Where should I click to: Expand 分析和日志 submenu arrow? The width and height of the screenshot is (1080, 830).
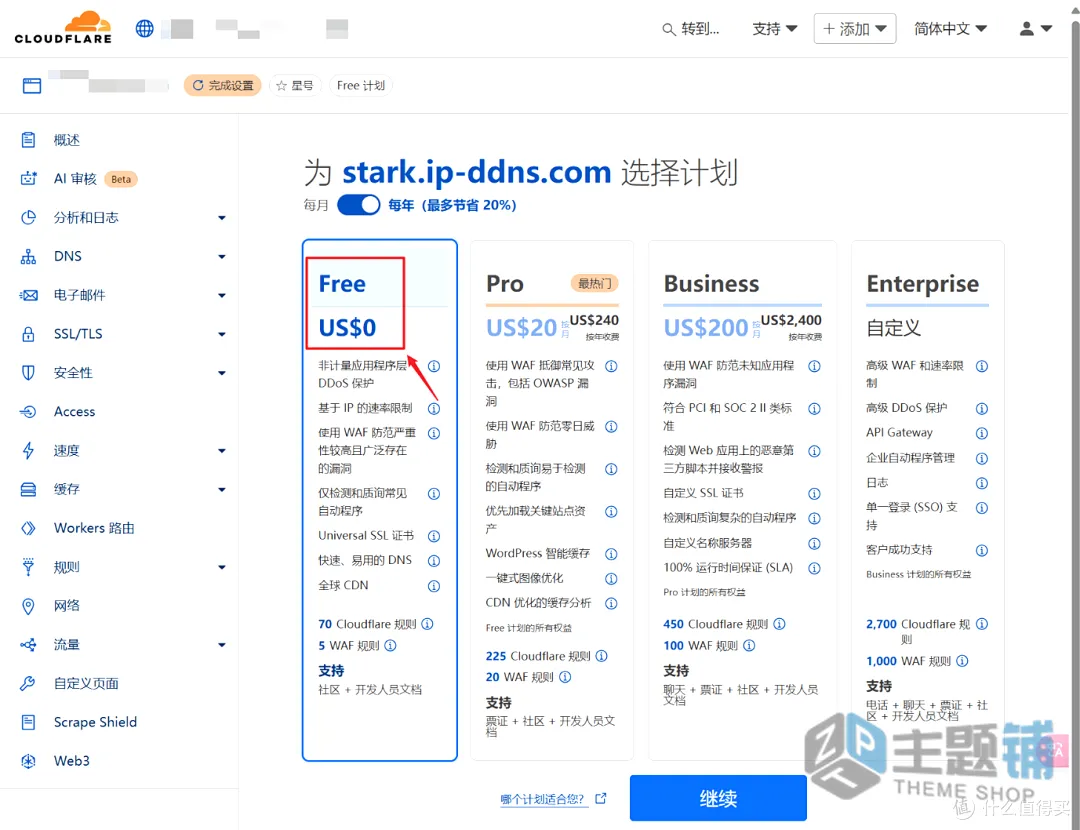click(222, 218)
